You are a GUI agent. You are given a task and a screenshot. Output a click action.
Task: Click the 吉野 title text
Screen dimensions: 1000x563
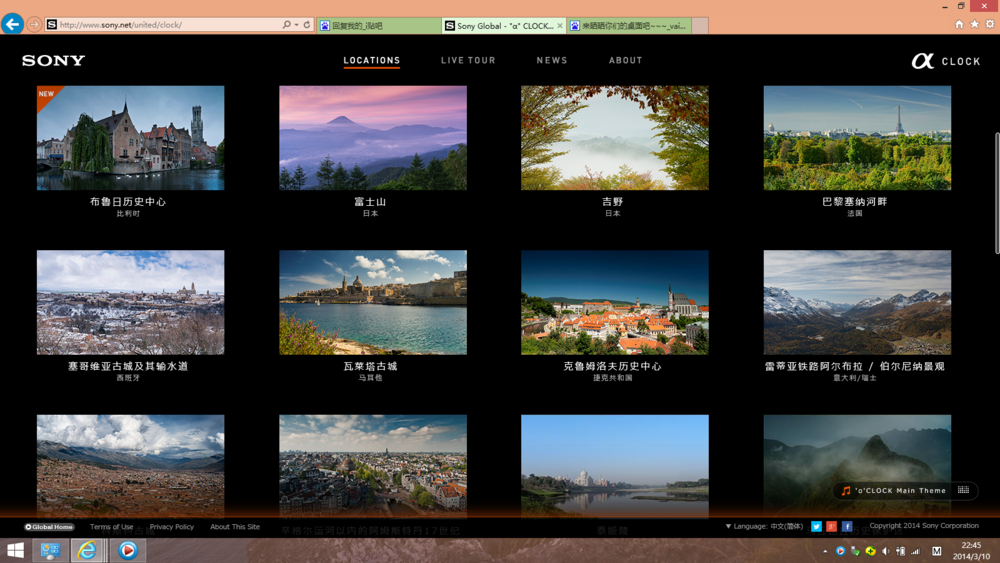(612, 201)
